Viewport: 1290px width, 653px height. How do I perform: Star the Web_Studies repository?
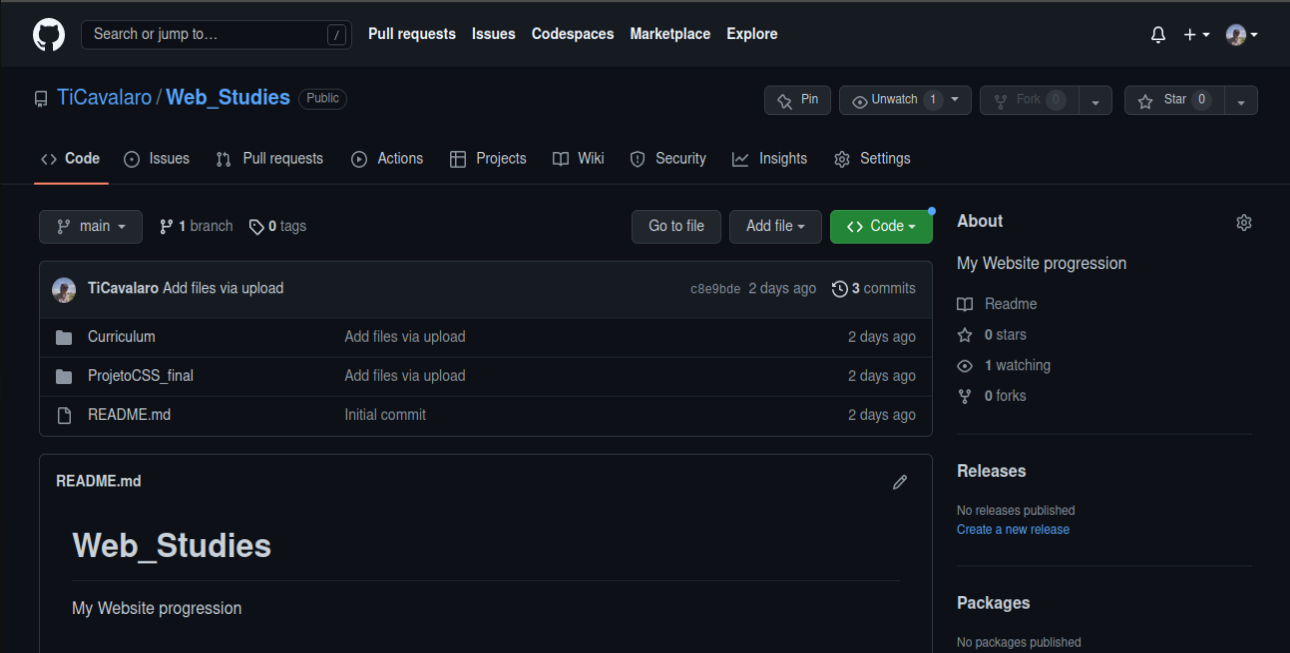point(1174,100)
